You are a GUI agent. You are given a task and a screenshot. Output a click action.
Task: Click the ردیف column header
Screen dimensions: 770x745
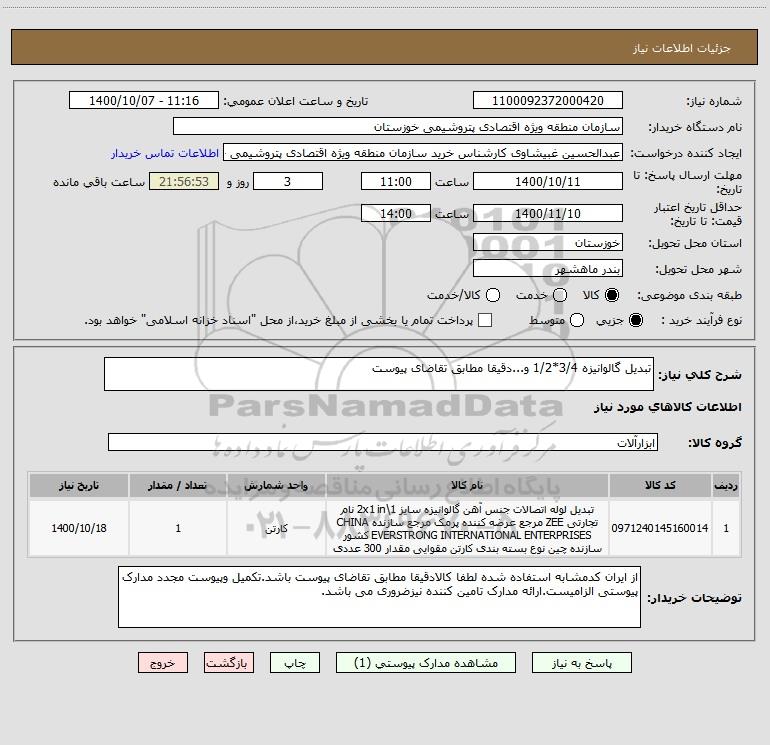point(726,486)
